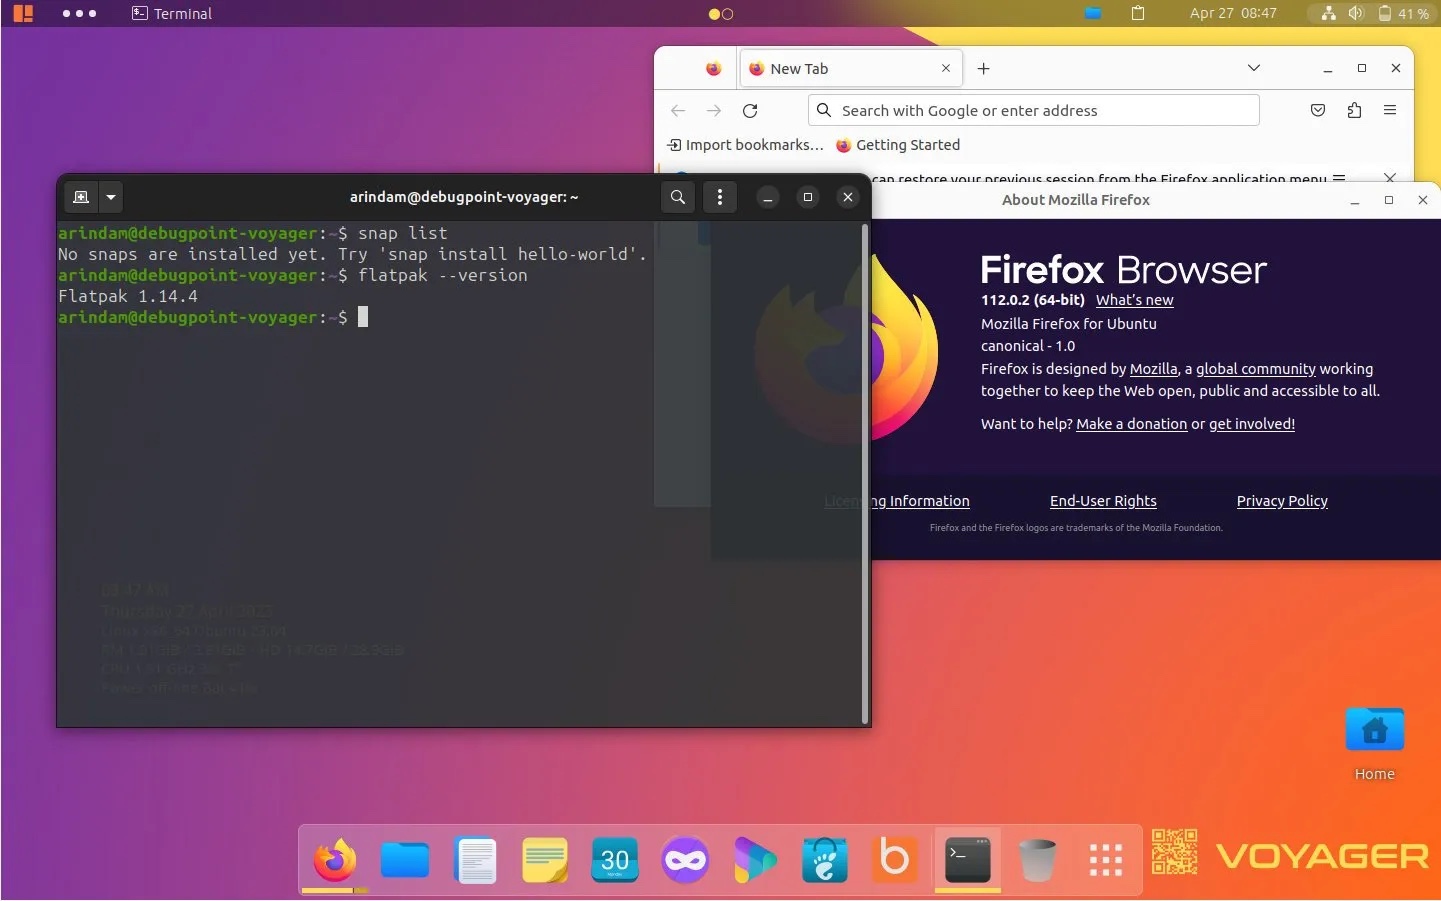Reload the current page in Firefox
This screenshot has height=901, width=1441.
click(750, 110)
